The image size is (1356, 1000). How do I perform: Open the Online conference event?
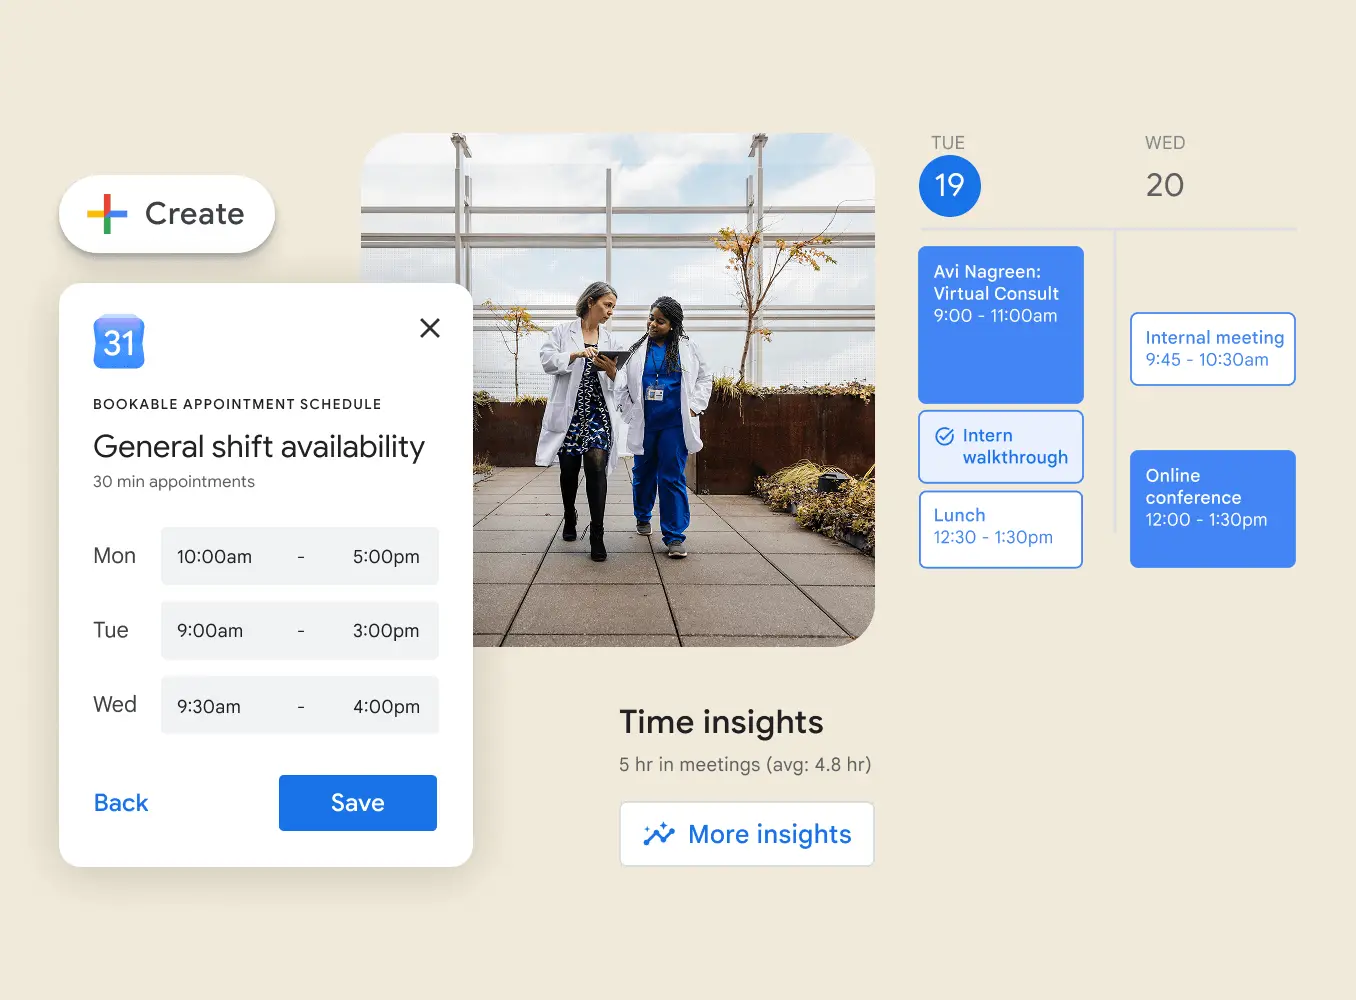(1213, 509)
